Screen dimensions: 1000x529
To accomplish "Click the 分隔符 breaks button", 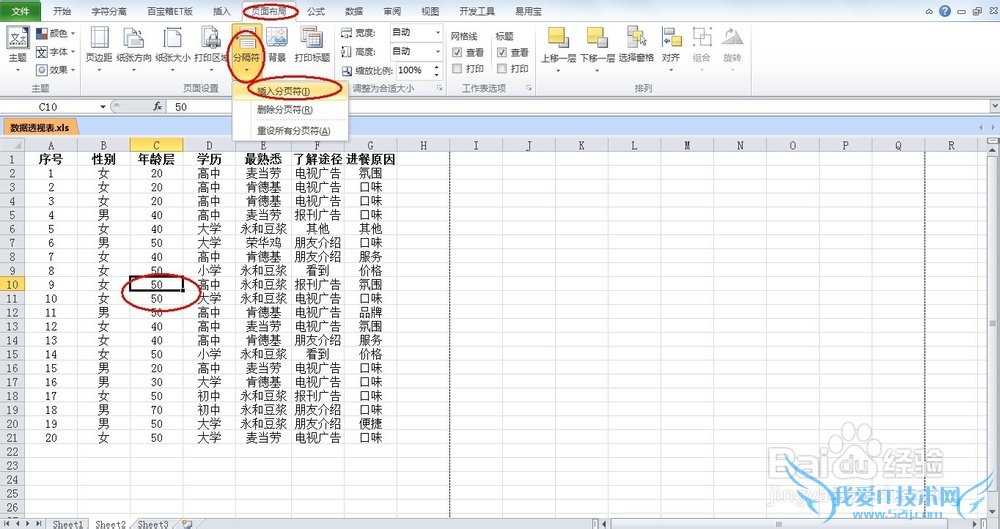I will (246, 48).
